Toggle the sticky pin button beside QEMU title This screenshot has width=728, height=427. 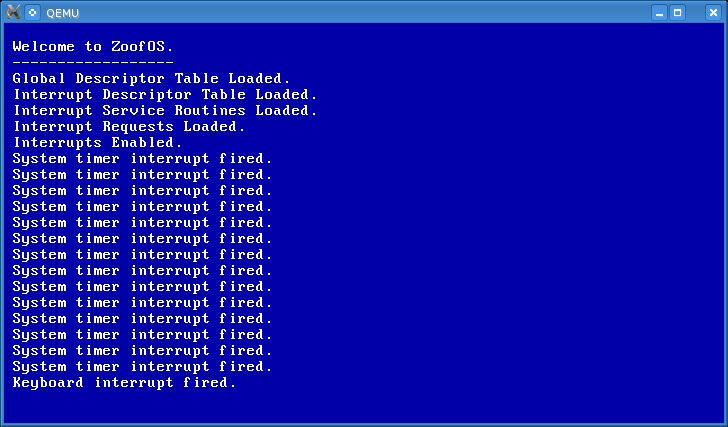[x=32, y=13]
